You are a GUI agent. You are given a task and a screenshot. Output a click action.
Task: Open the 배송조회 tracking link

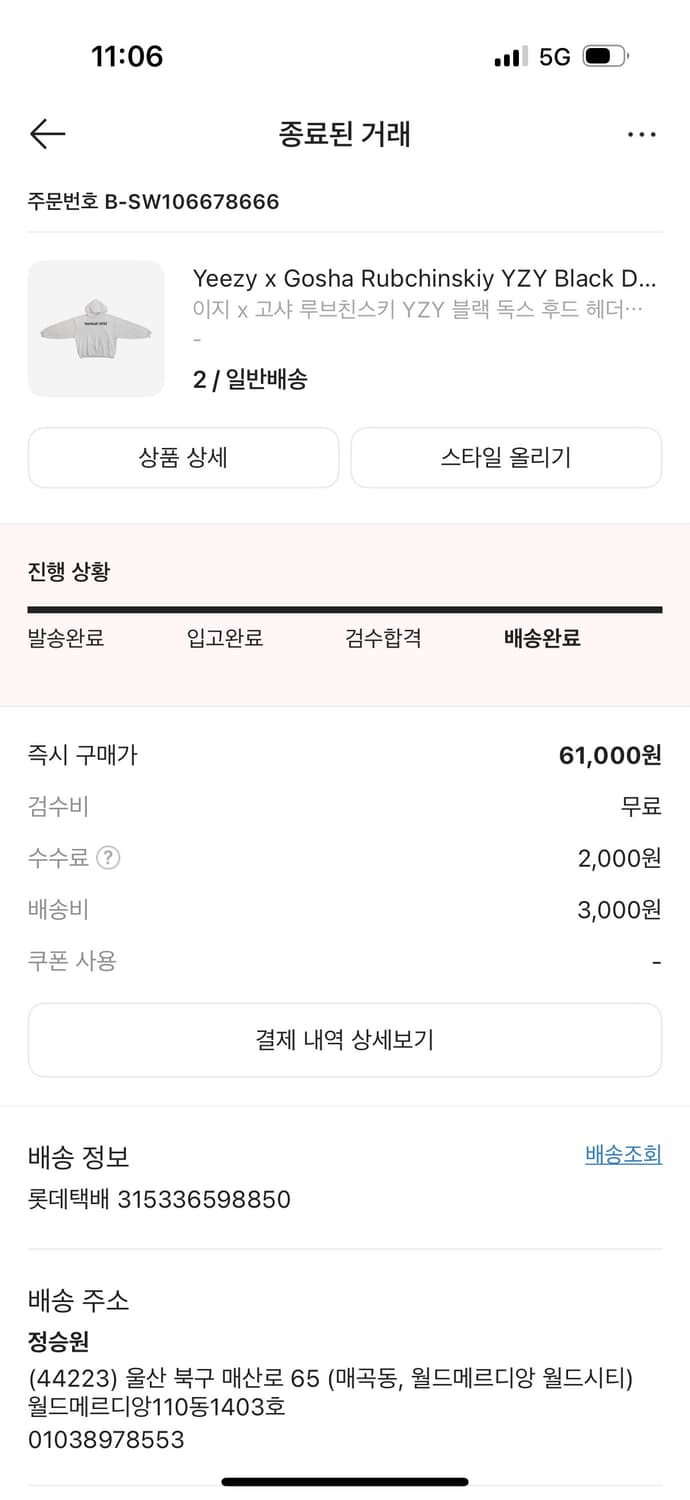click(x=623, y=1155)
